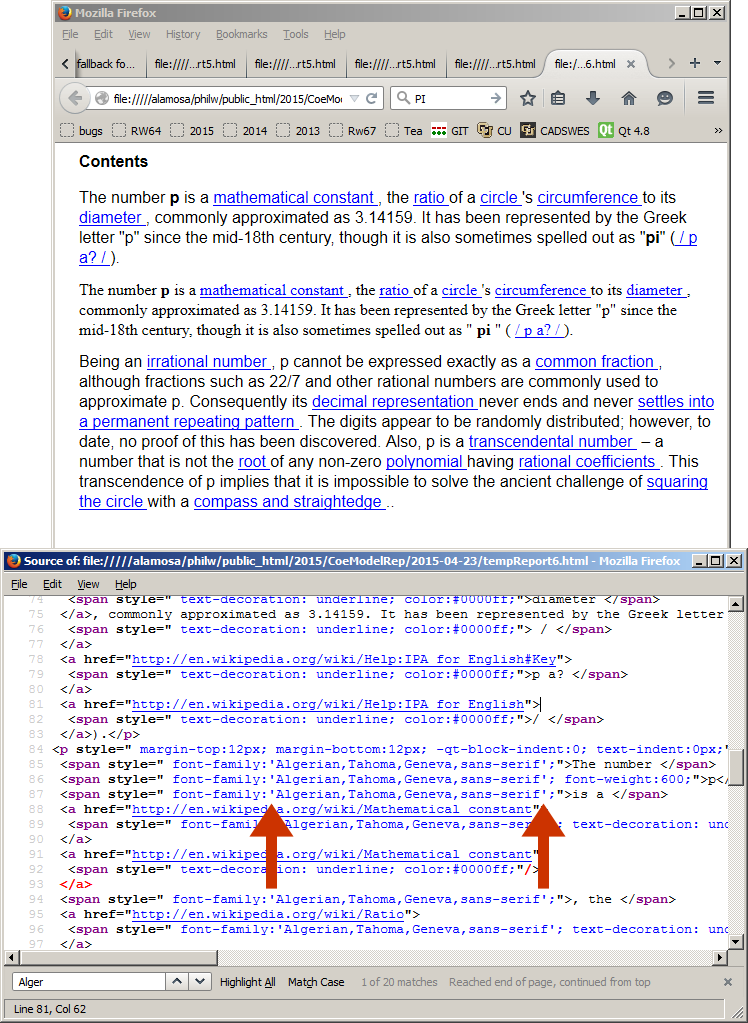Follow the 'transcendental number' link
Screen dimensions: 748x1023
click(552, 442)
